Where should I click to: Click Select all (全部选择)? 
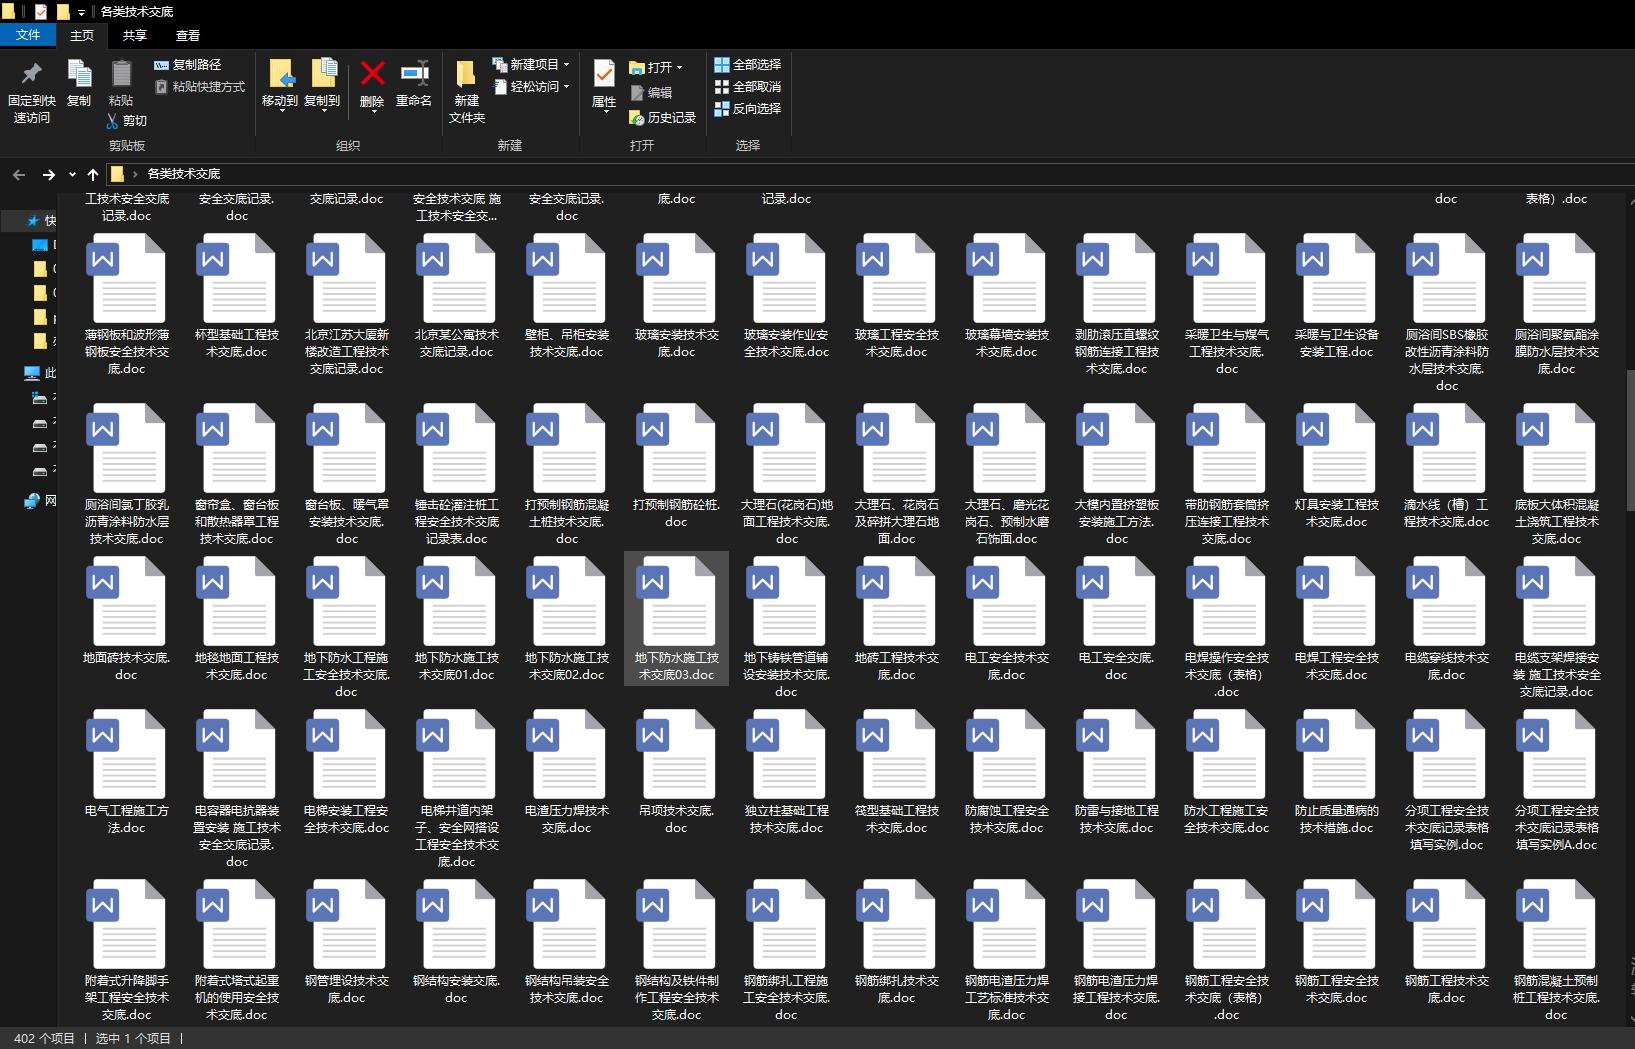click(747, 64)
